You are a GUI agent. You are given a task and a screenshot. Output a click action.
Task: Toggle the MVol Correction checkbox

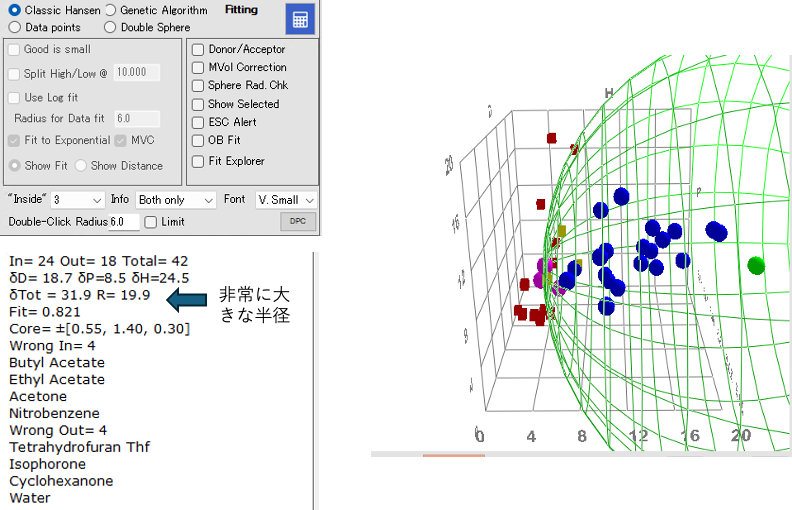(198, 68)
